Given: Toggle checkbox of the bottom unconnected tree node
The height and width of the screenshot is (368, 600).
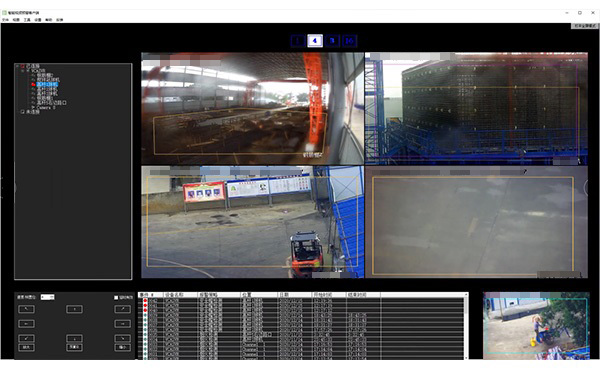Looking at the screenshot, I should (x=23, y=112).
